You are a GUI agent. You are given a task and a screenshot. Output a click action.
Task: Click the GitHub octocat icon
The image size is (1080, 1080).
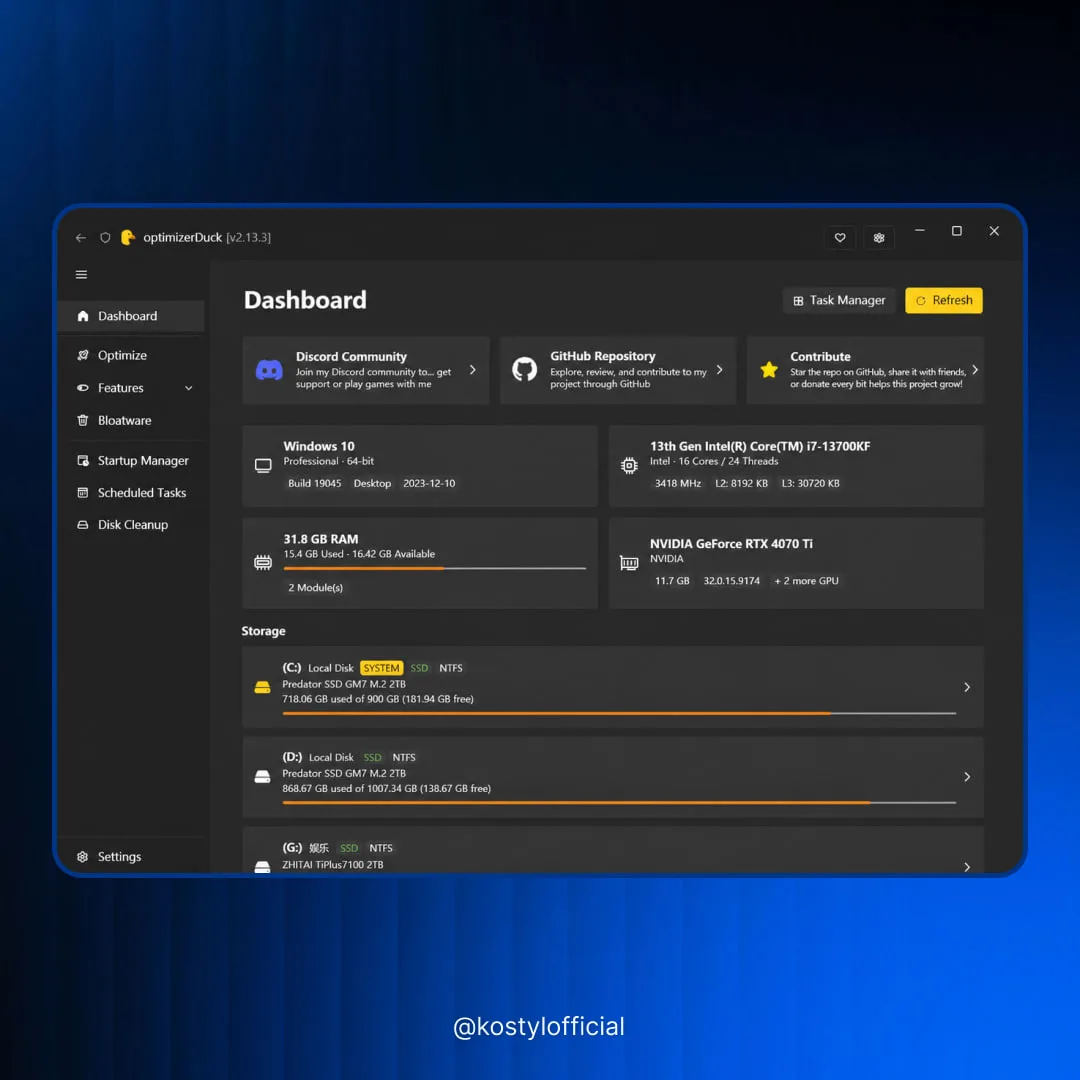point(524,370)
